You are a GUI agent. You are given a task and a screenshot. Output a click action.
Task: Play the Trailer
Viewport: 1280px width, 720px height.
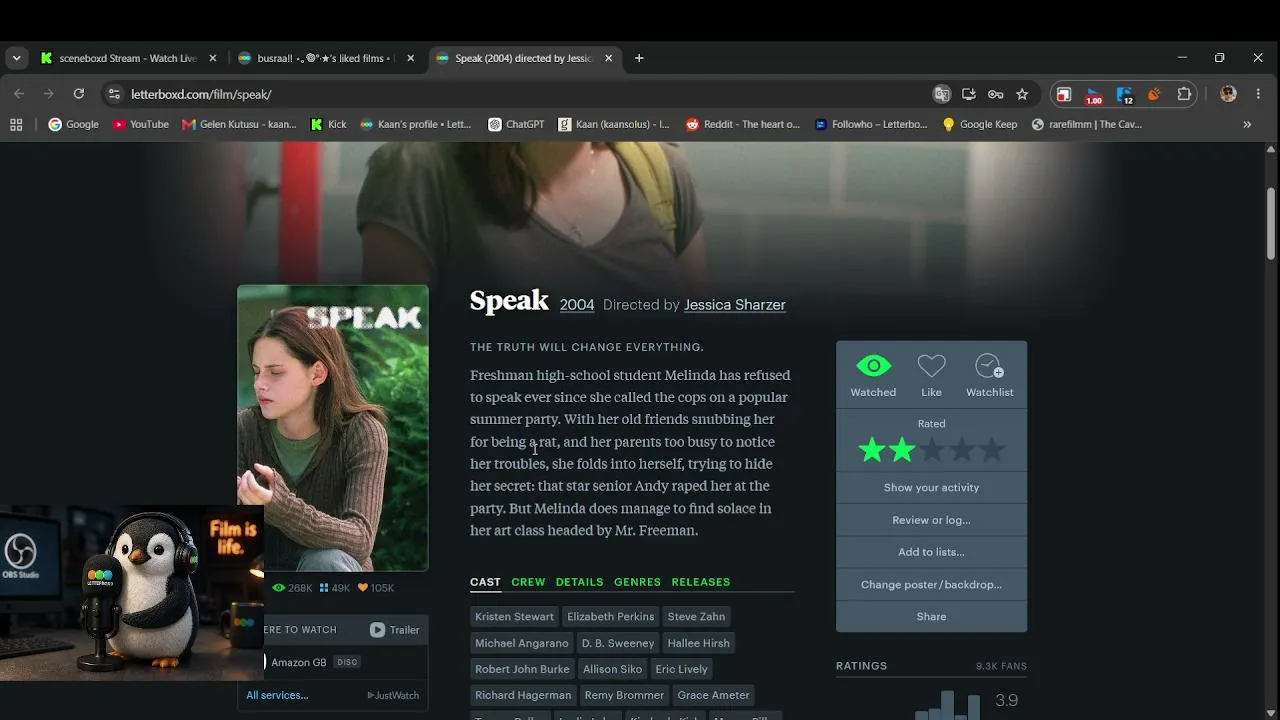point(394,630)
